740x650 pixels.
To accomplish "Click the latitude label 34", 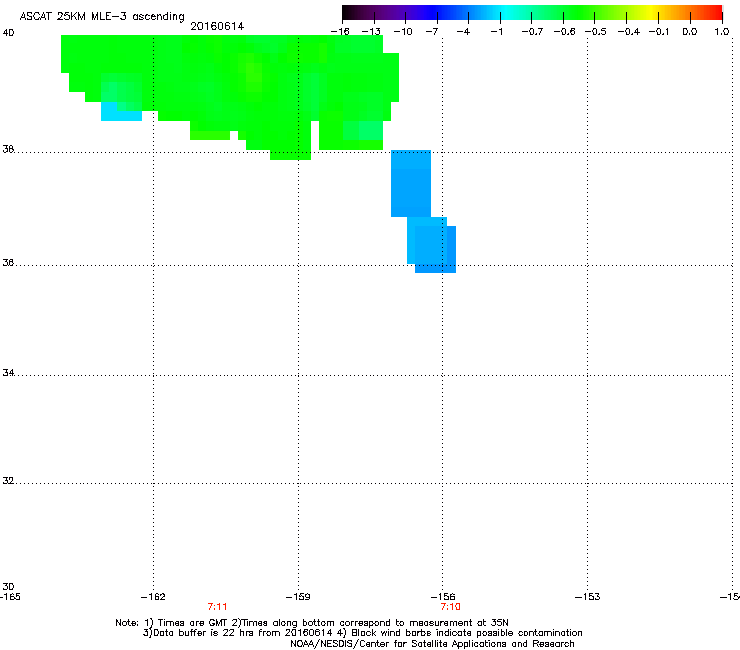I will (x=8, y=373).
